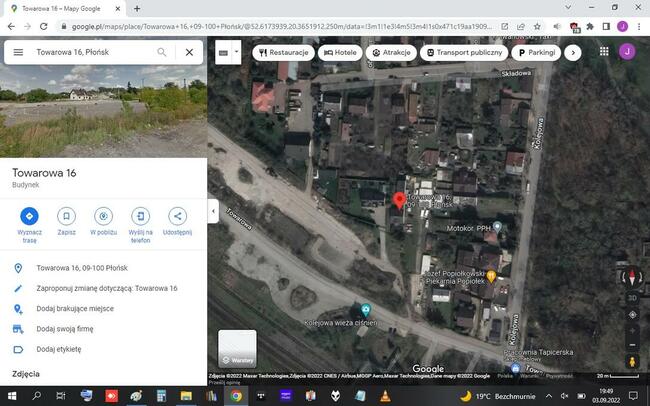The width and height of the screenshot is (650, 406).
Task: Select the Towarowa 16 – Mapy Google tab
Action: (66, 9)
